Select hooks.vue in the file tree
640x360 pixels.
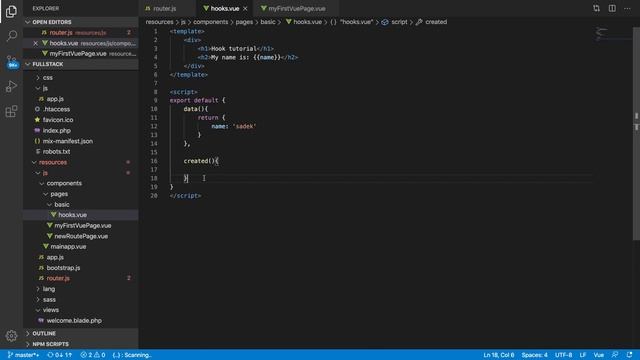click(x=72, y=215)
